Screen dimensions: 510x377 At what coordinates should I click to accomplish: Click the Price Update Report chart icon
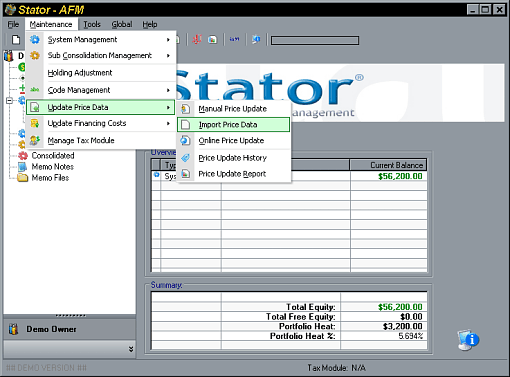click(x=185, y=174)
